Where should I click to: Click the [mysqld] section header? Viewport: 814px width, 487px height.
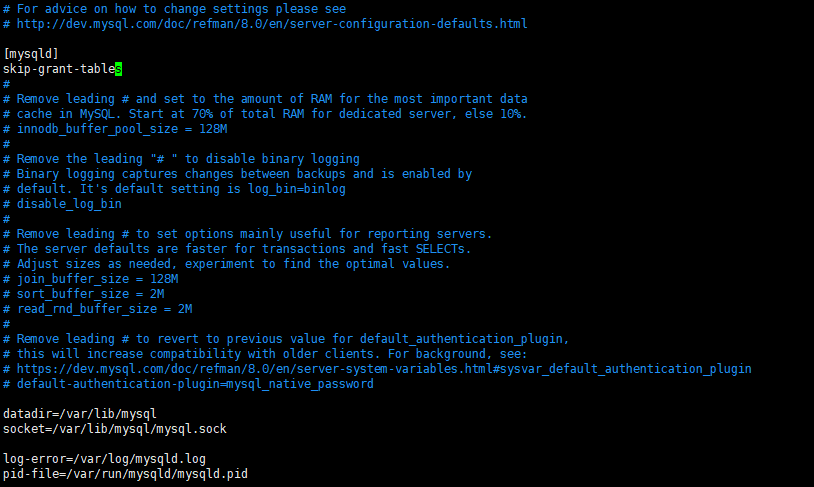pyautogui.click(x=31, y=54)
